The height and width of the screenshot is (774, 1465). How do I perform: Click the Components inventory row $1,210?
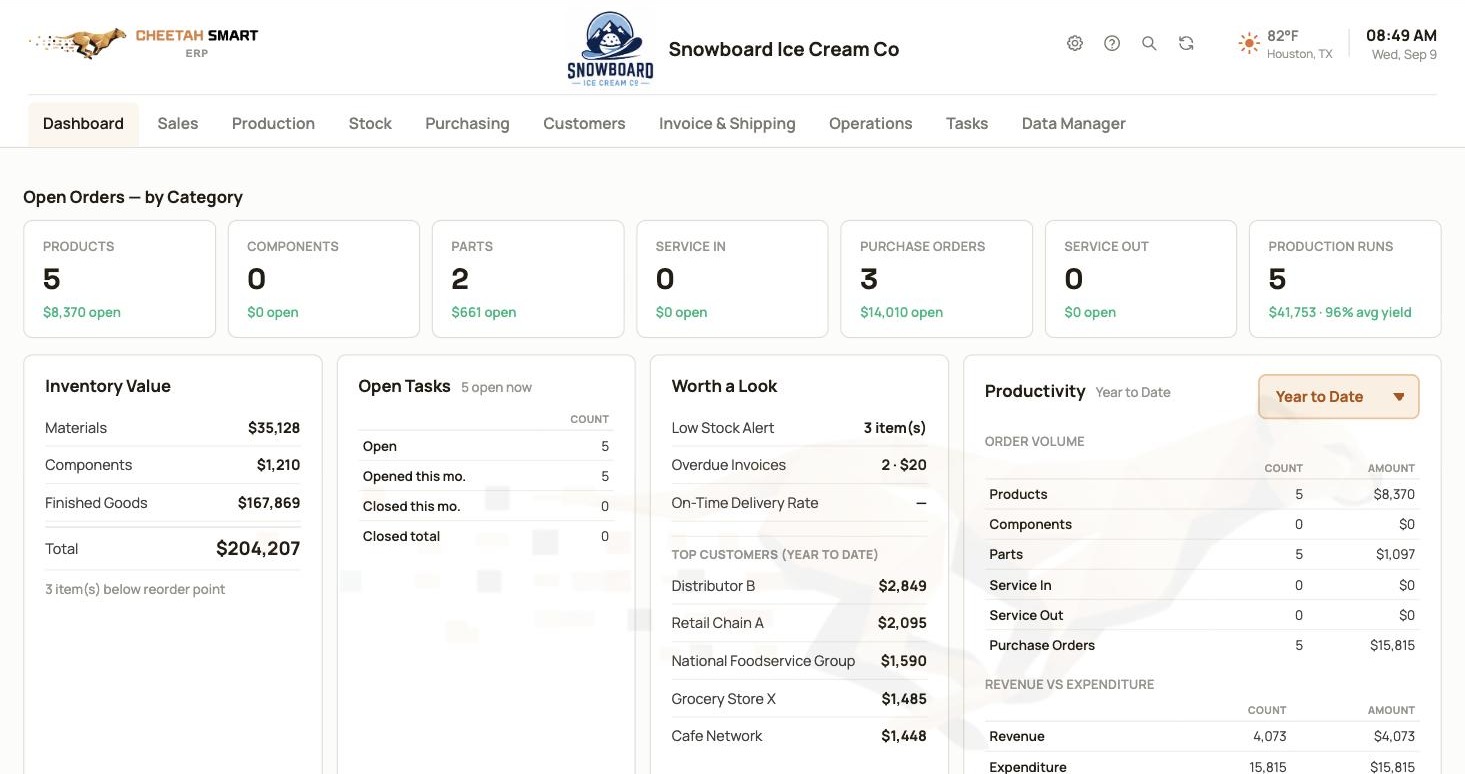click(172, 465)
